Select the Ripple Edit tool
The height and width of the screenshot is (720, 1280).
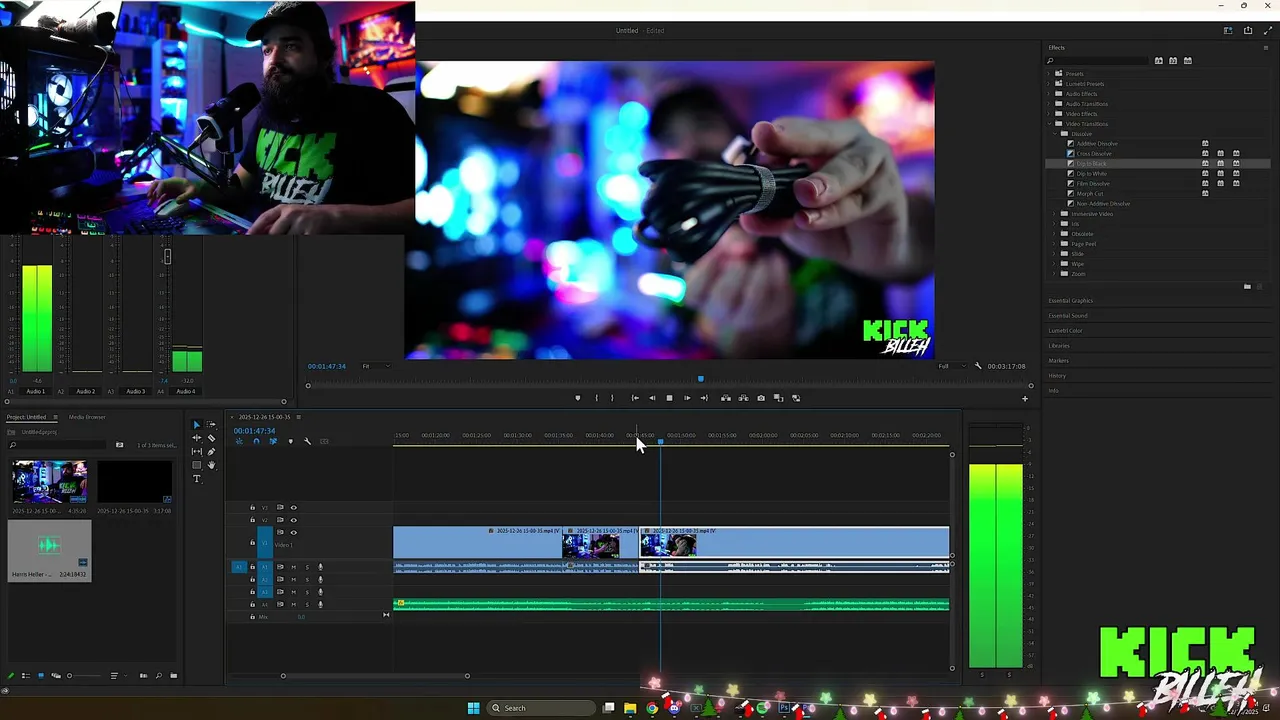[196, 438]
